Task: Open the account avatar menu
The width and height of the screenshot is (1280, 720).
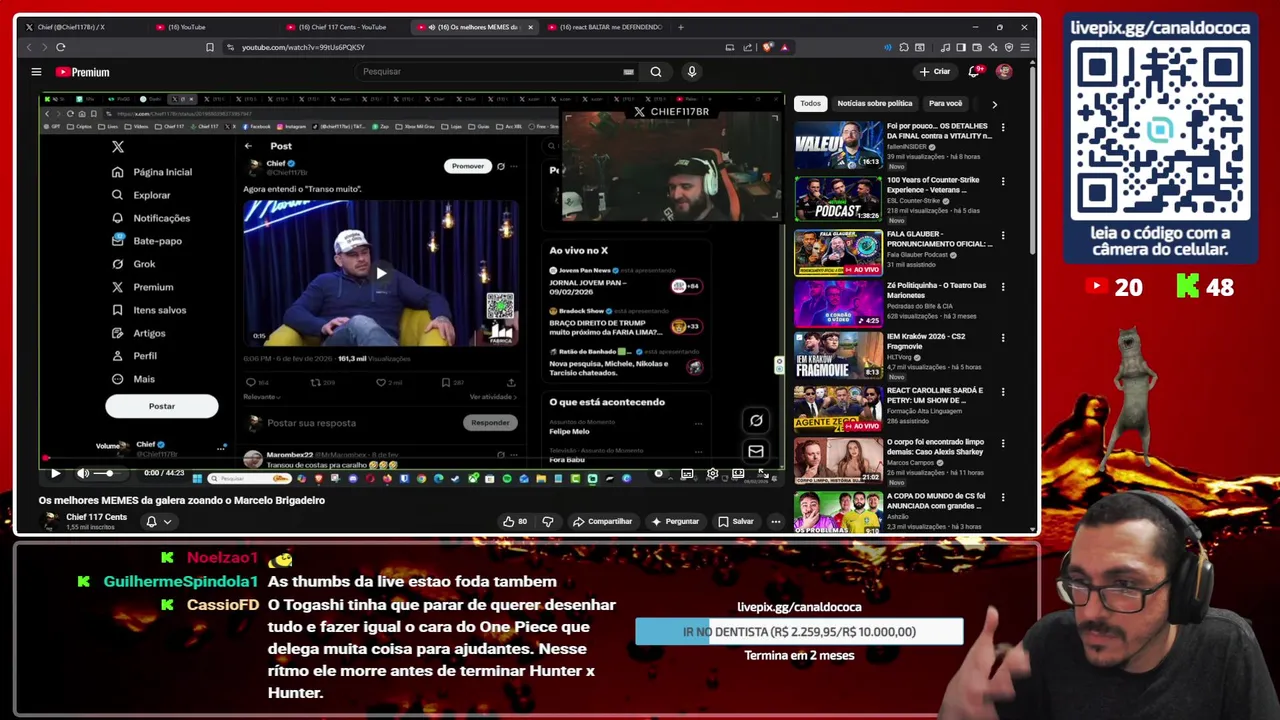Action: (1004, 72)
